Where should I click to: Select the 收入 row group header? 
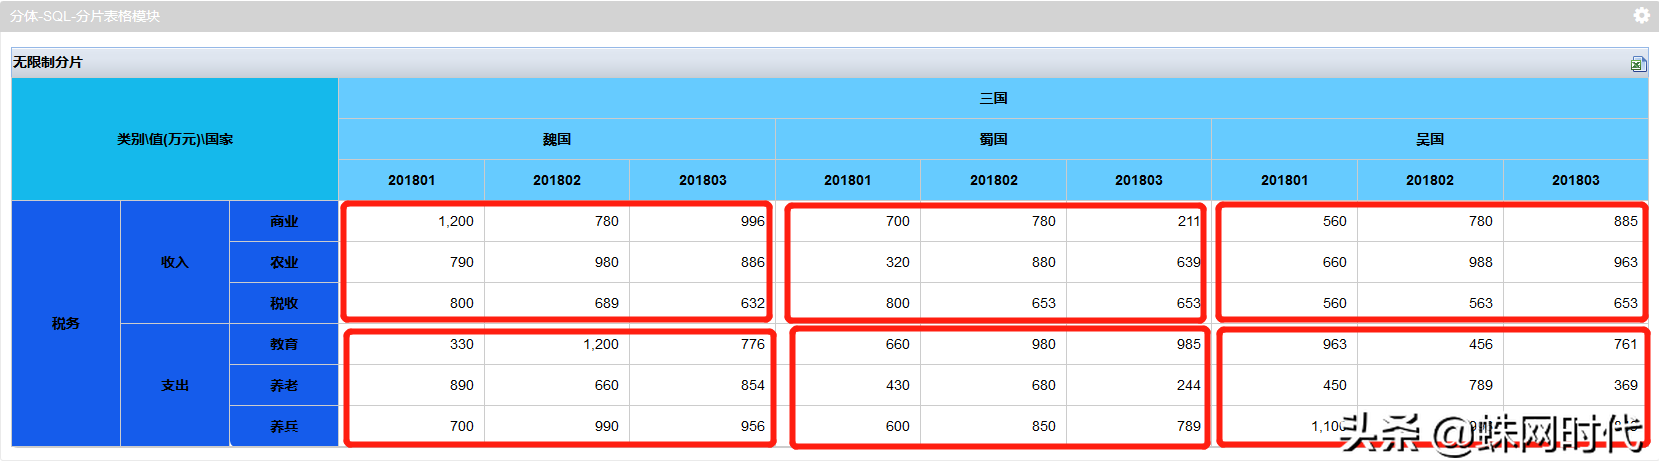pos(175,262)
